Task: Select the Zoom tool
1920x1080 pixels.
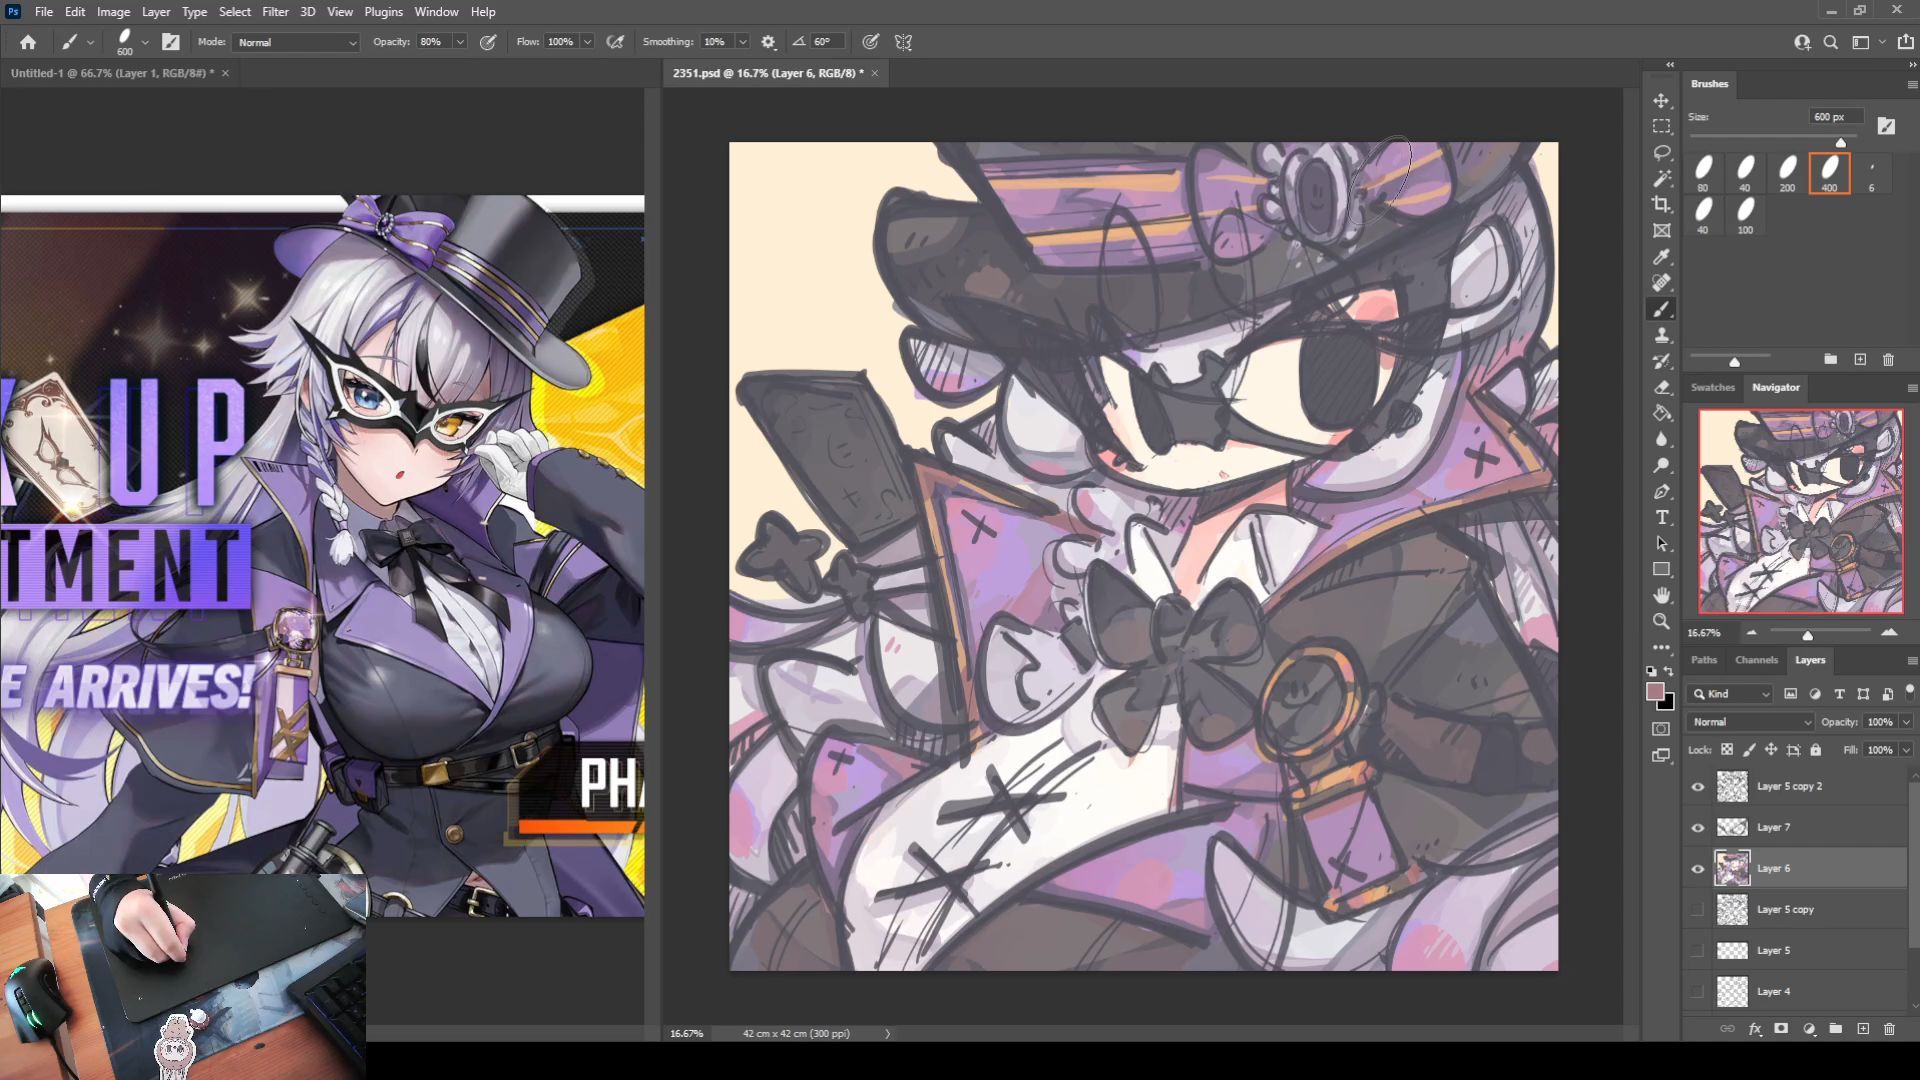Action: [x=1661, y=621]
